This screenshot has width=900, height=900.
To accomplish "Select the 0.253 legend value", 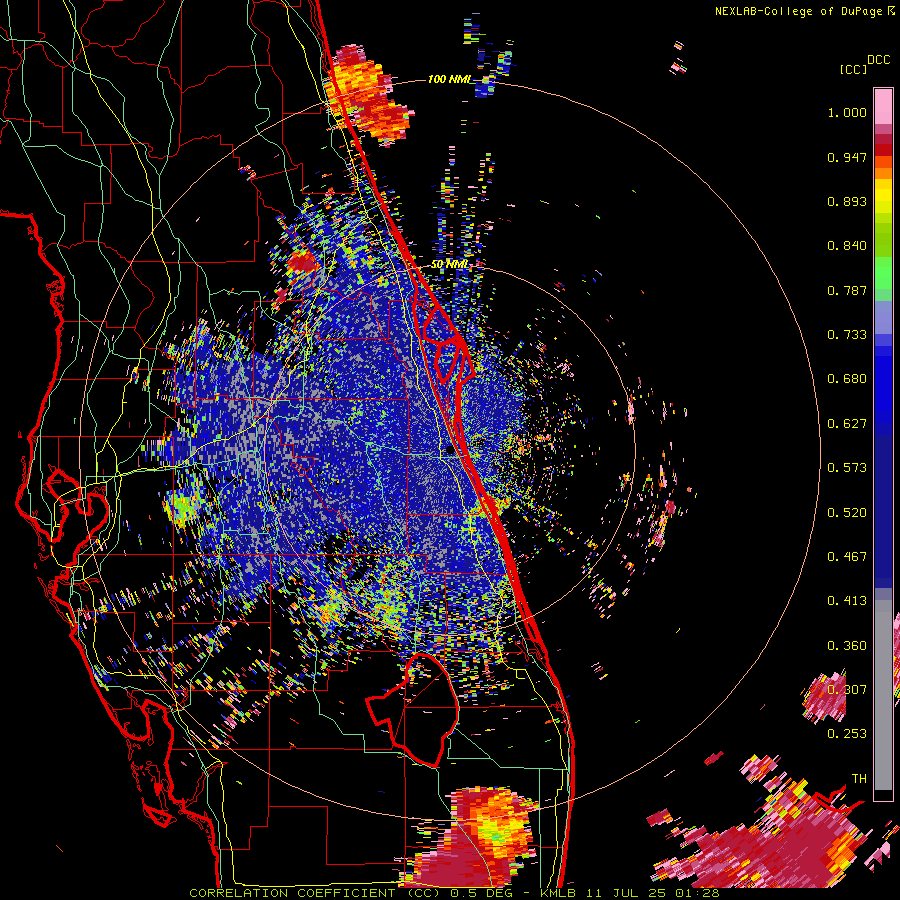I will coord(847,734).
